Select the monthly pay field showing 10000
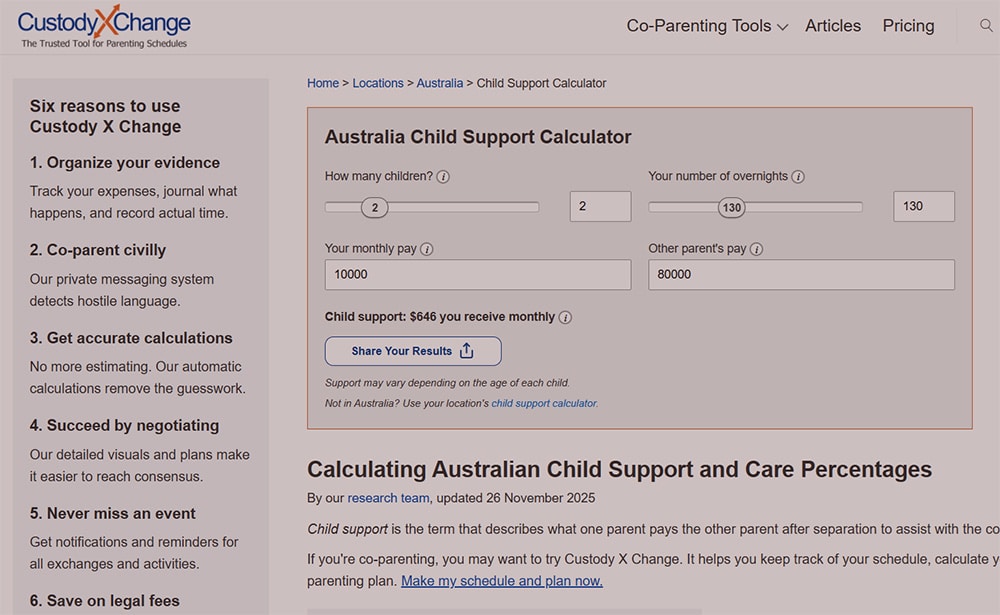Image resolution: width=1000 pixels, height=615 pixels. click(x=477, y=274)
